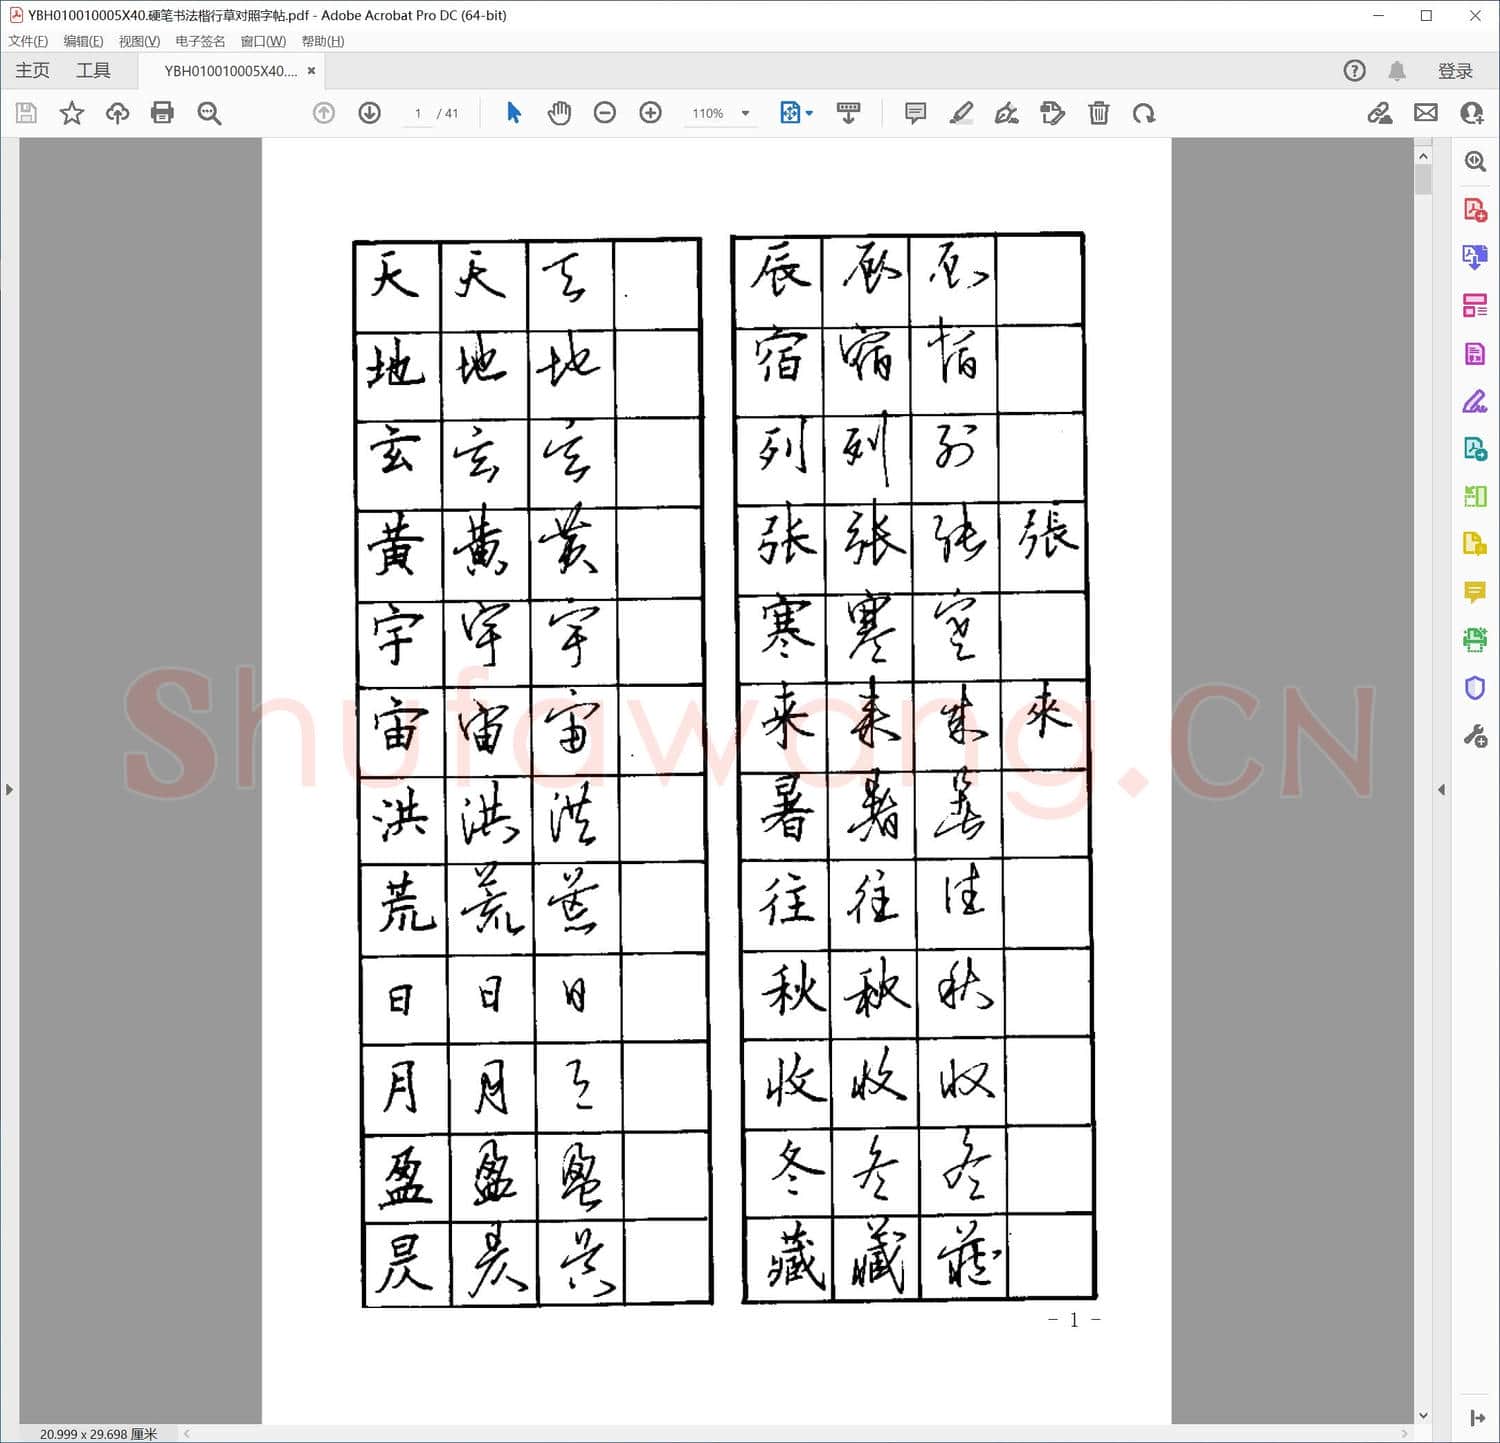This screenshot has height=1443, width=1500.
Task: Expand the left navigation pane arrow
Action: click(9, 789)
